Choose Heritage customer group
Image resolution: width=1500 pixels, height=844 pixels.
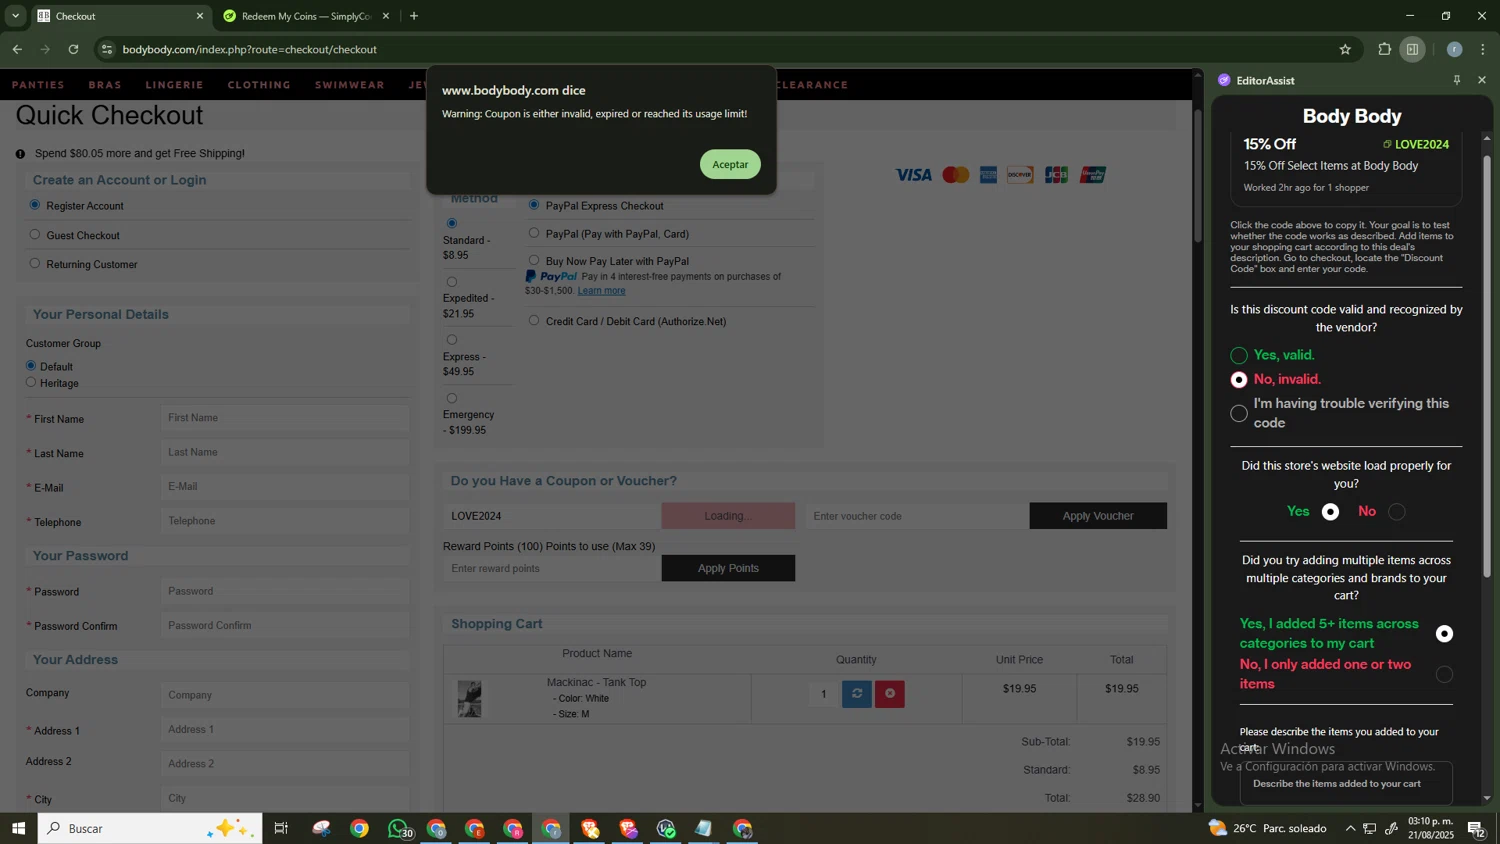pyautogui.click(x=31, y=382)
